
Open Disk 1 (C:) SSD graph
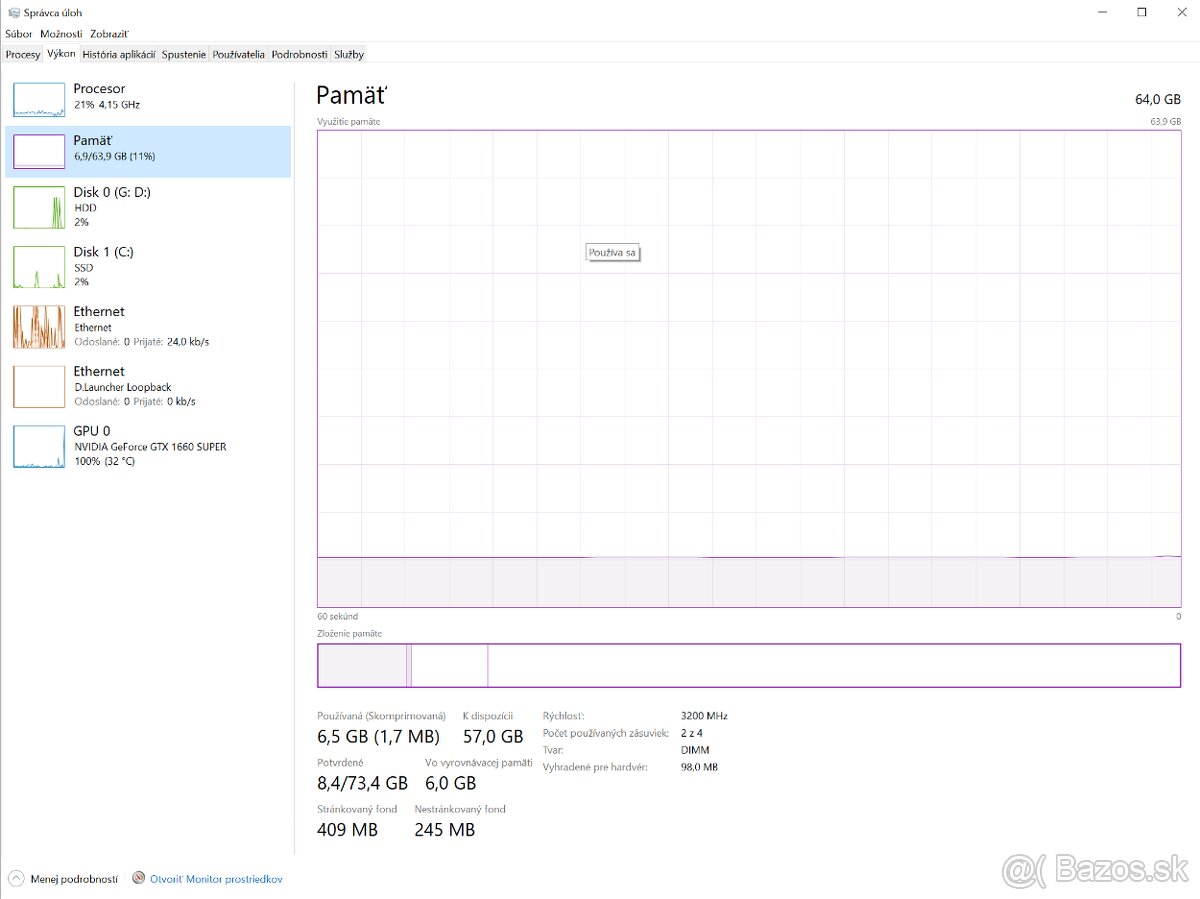coord(38,267)
